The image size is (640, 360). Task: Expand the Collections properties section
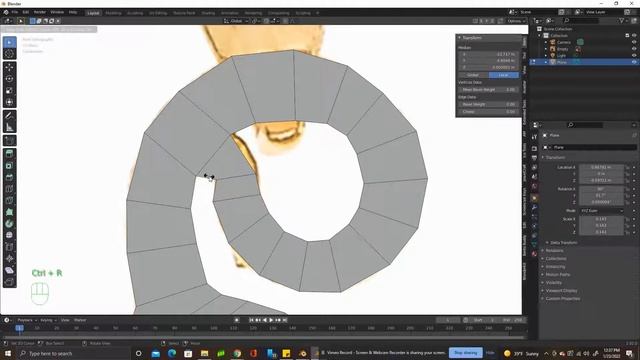[x=555, y=258]
